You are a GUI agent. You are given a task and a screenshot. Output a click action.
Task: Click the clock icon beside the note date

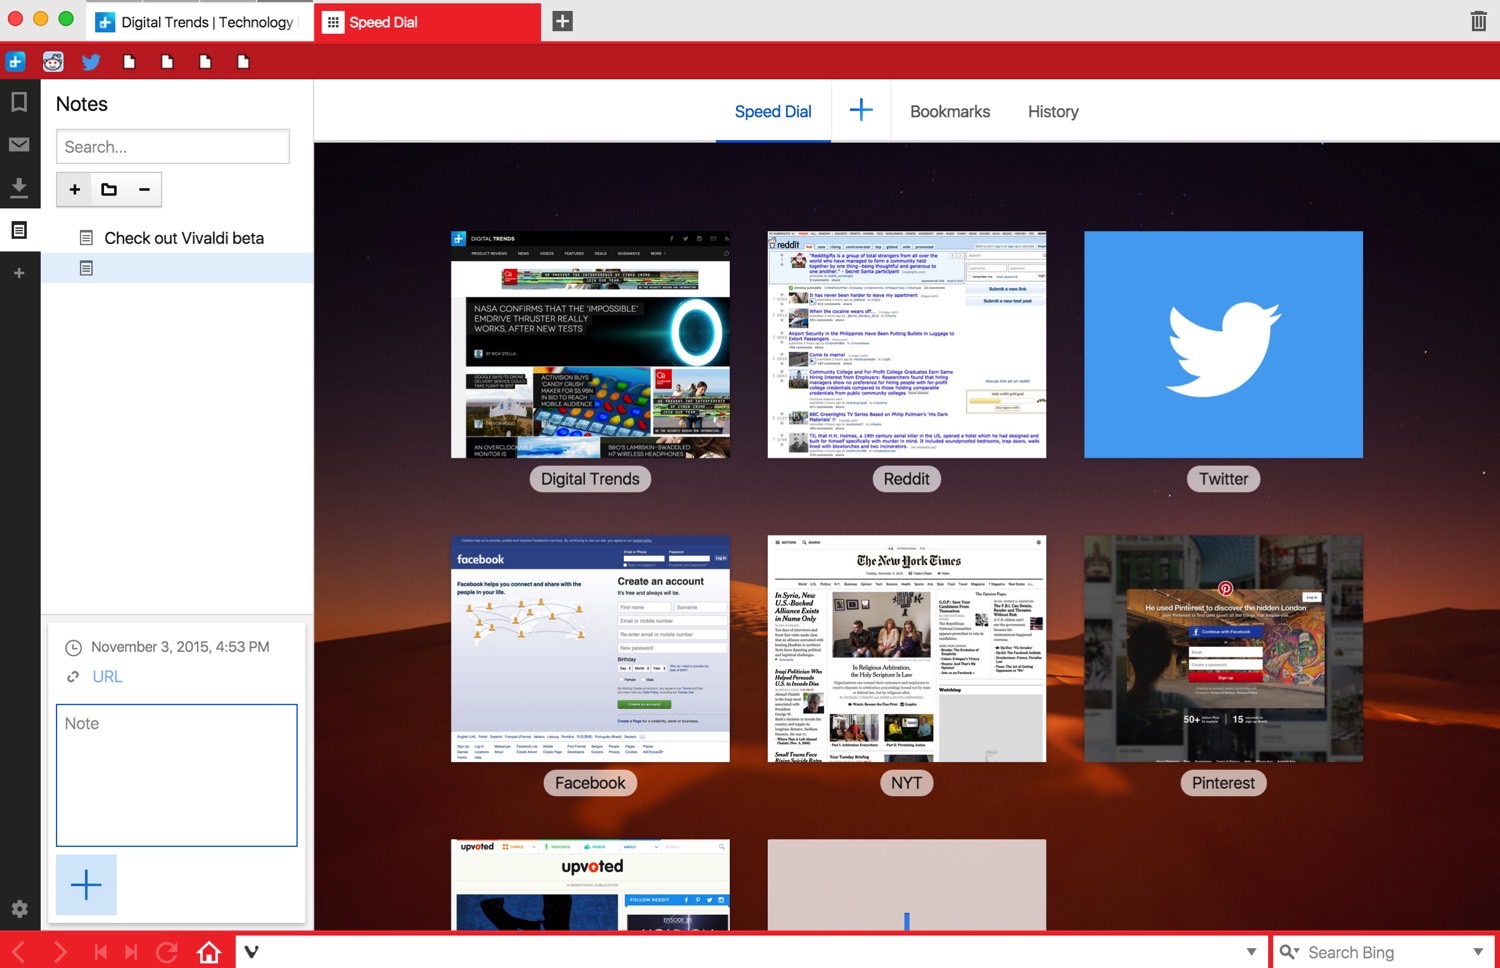point(73,647)
